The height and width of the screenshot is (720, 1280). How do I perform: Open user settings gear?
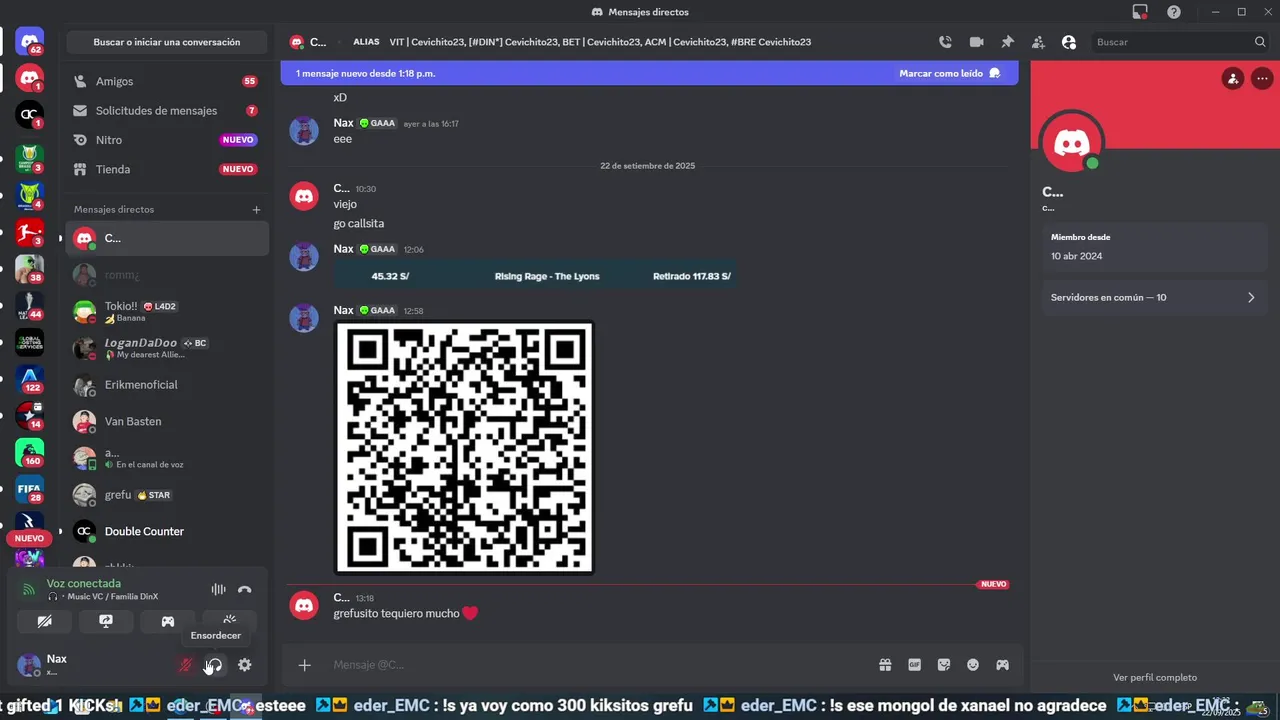pos(244,665)
